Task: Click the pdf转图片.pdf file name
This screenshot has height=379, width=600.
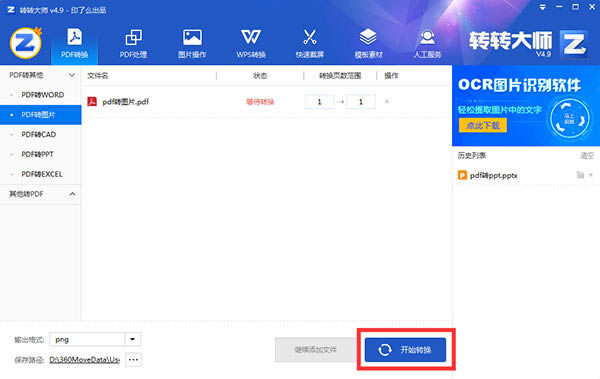Action: [x=126, y=102]
